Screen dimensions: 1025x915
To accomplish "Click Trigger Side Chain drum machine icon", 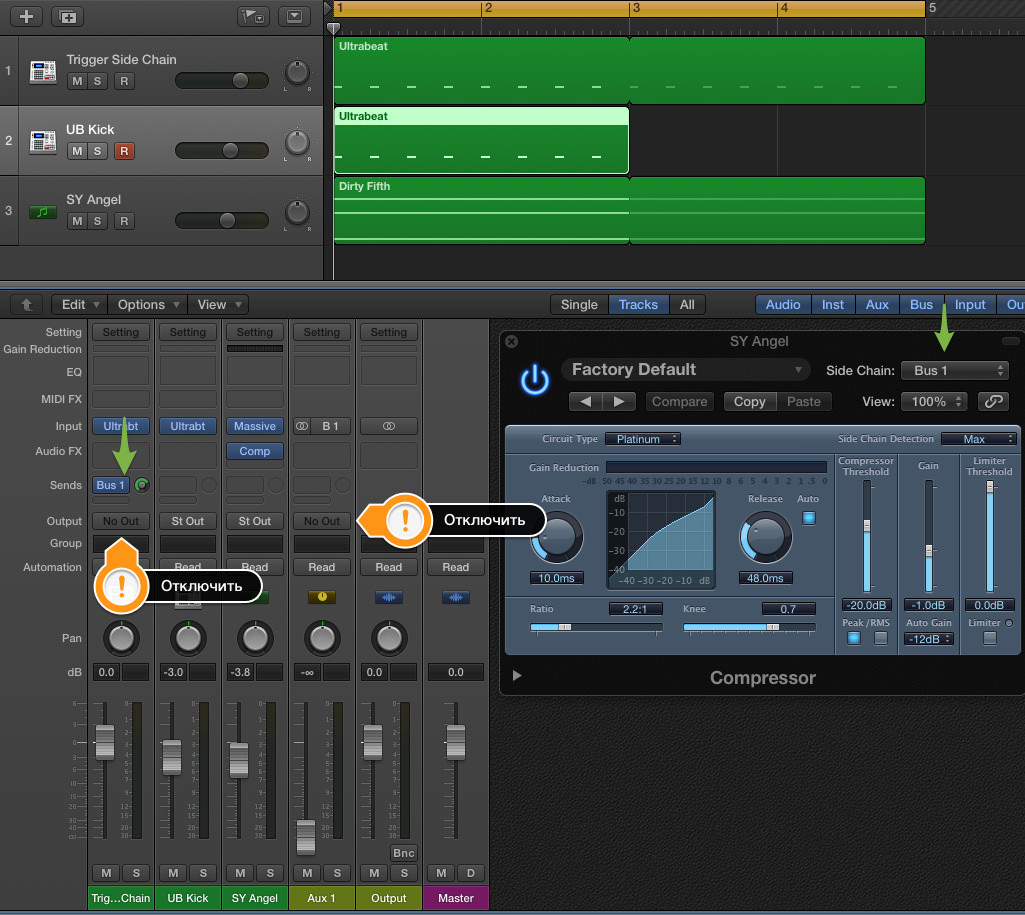I will click(43, 71).
